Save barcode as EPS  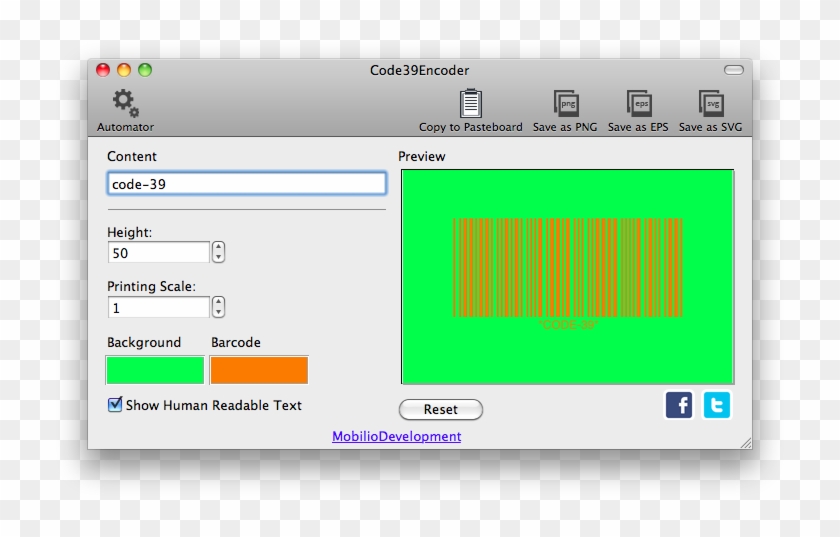(639, 103)
